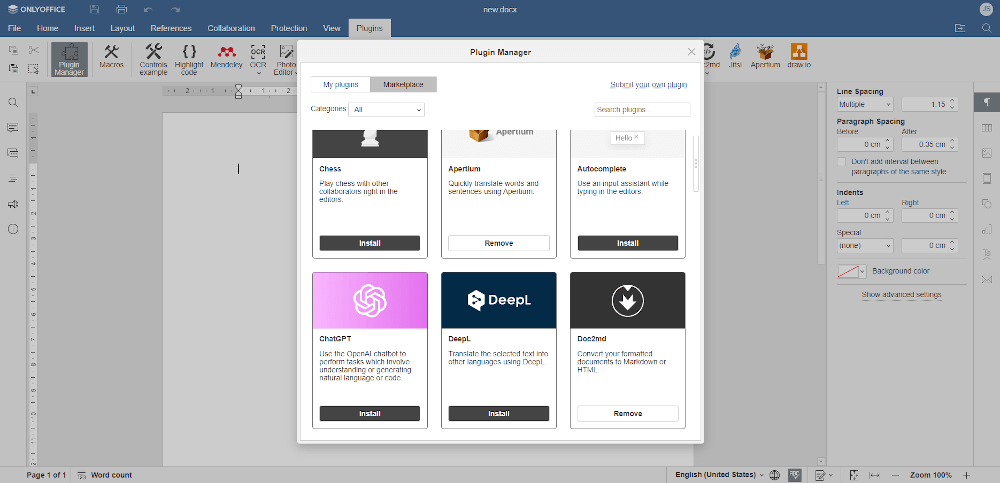This screenshot has height=483, width=1000.
Task: Open the Submit your own plugin link
Action: point(649,84)
